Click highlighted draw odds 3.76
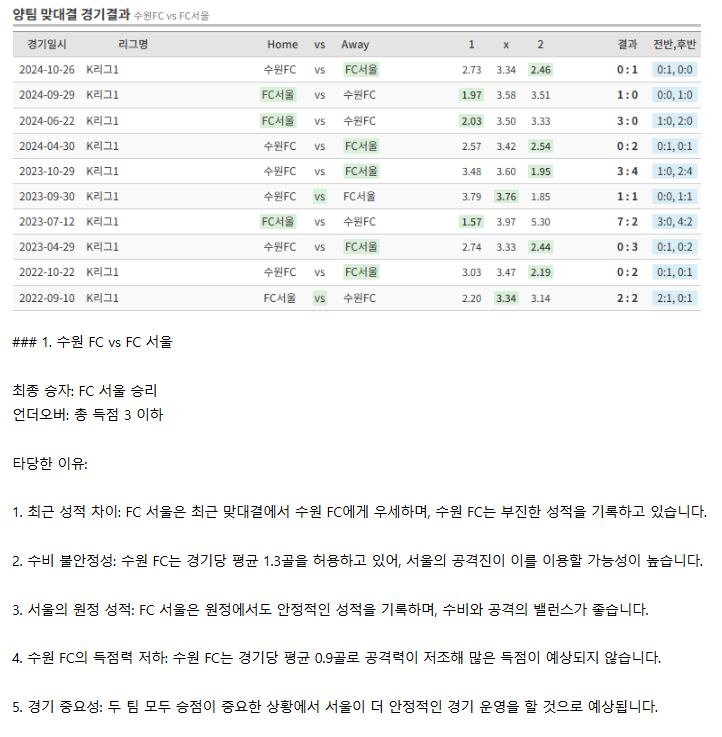Screen dimensions: 722x737 (506, 197)
